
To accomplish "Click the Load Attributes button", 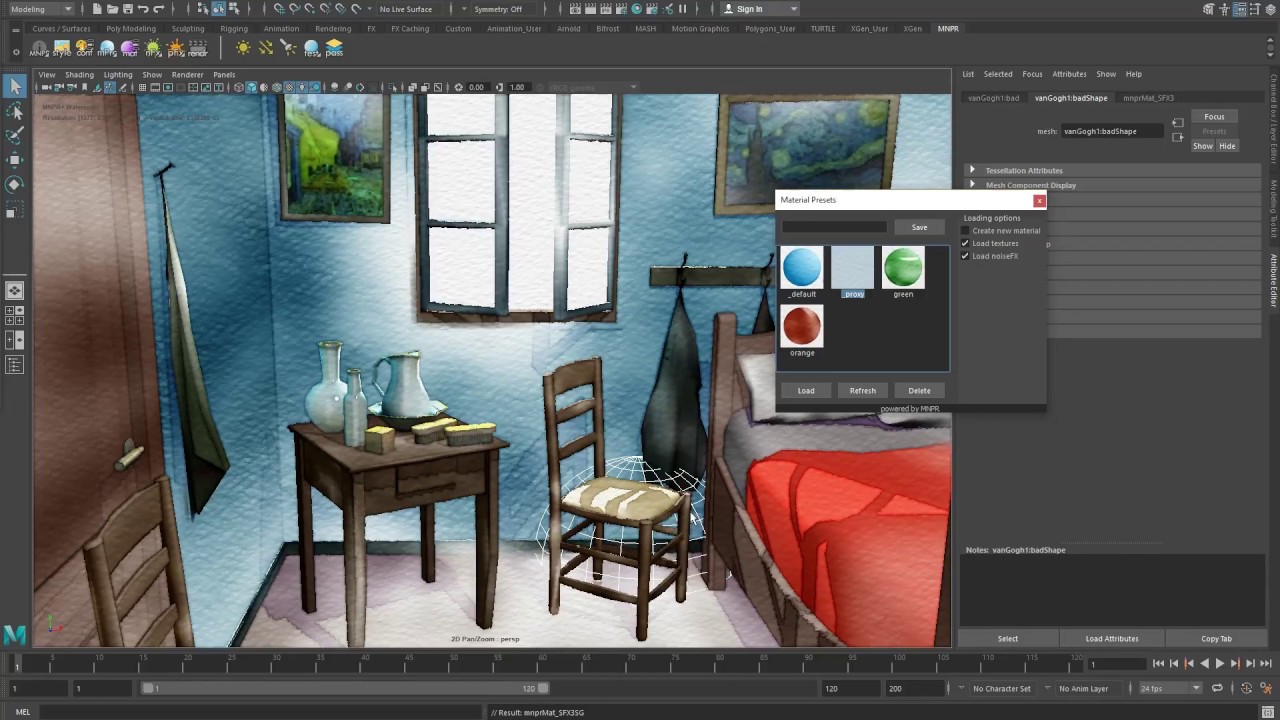I will [1112, 639].
